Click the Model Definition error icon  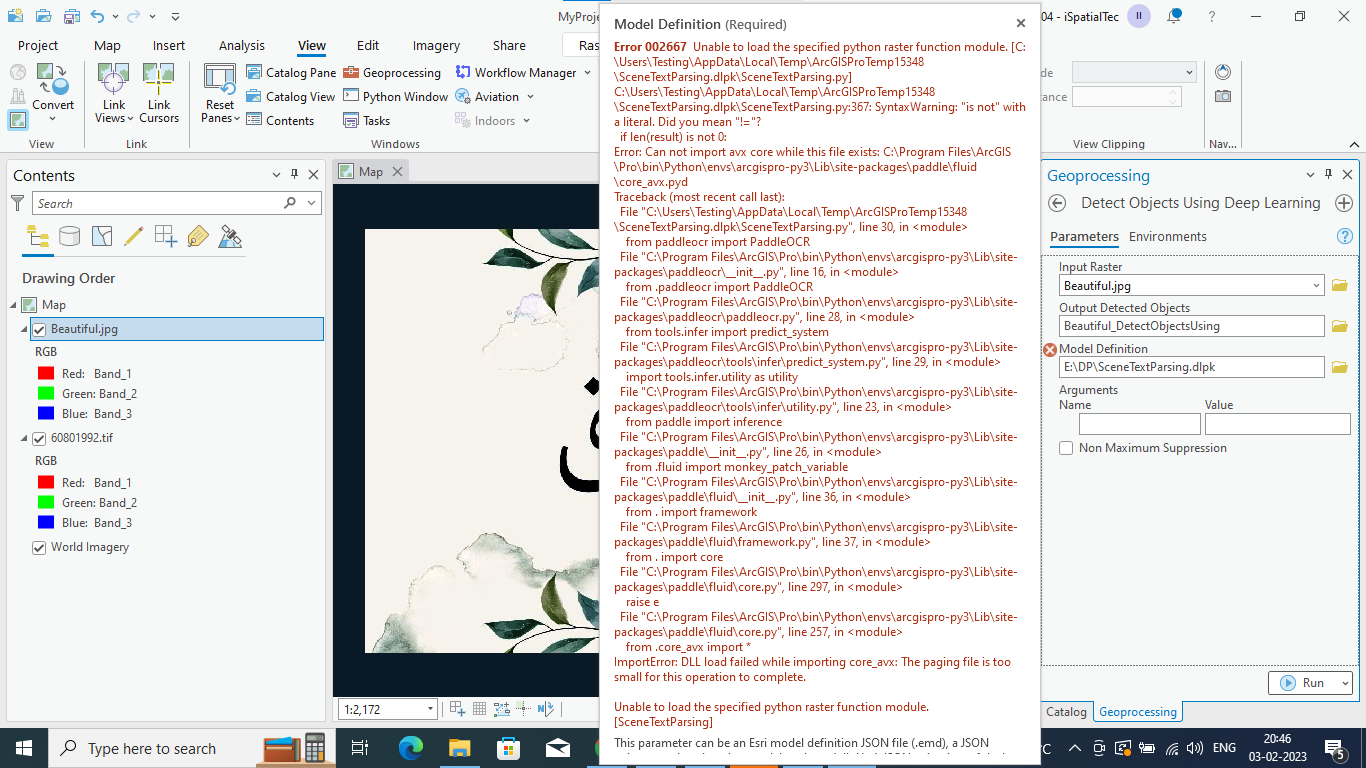point(1050,350)
